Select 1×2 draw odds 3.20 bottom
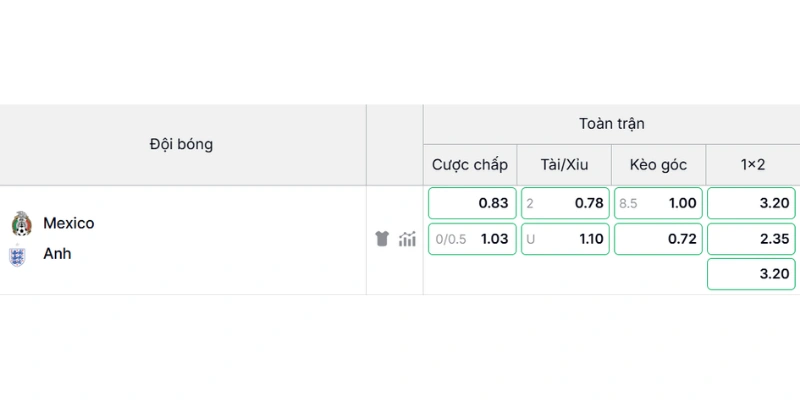This screenshot has width=800, height=400. (751, 274)
